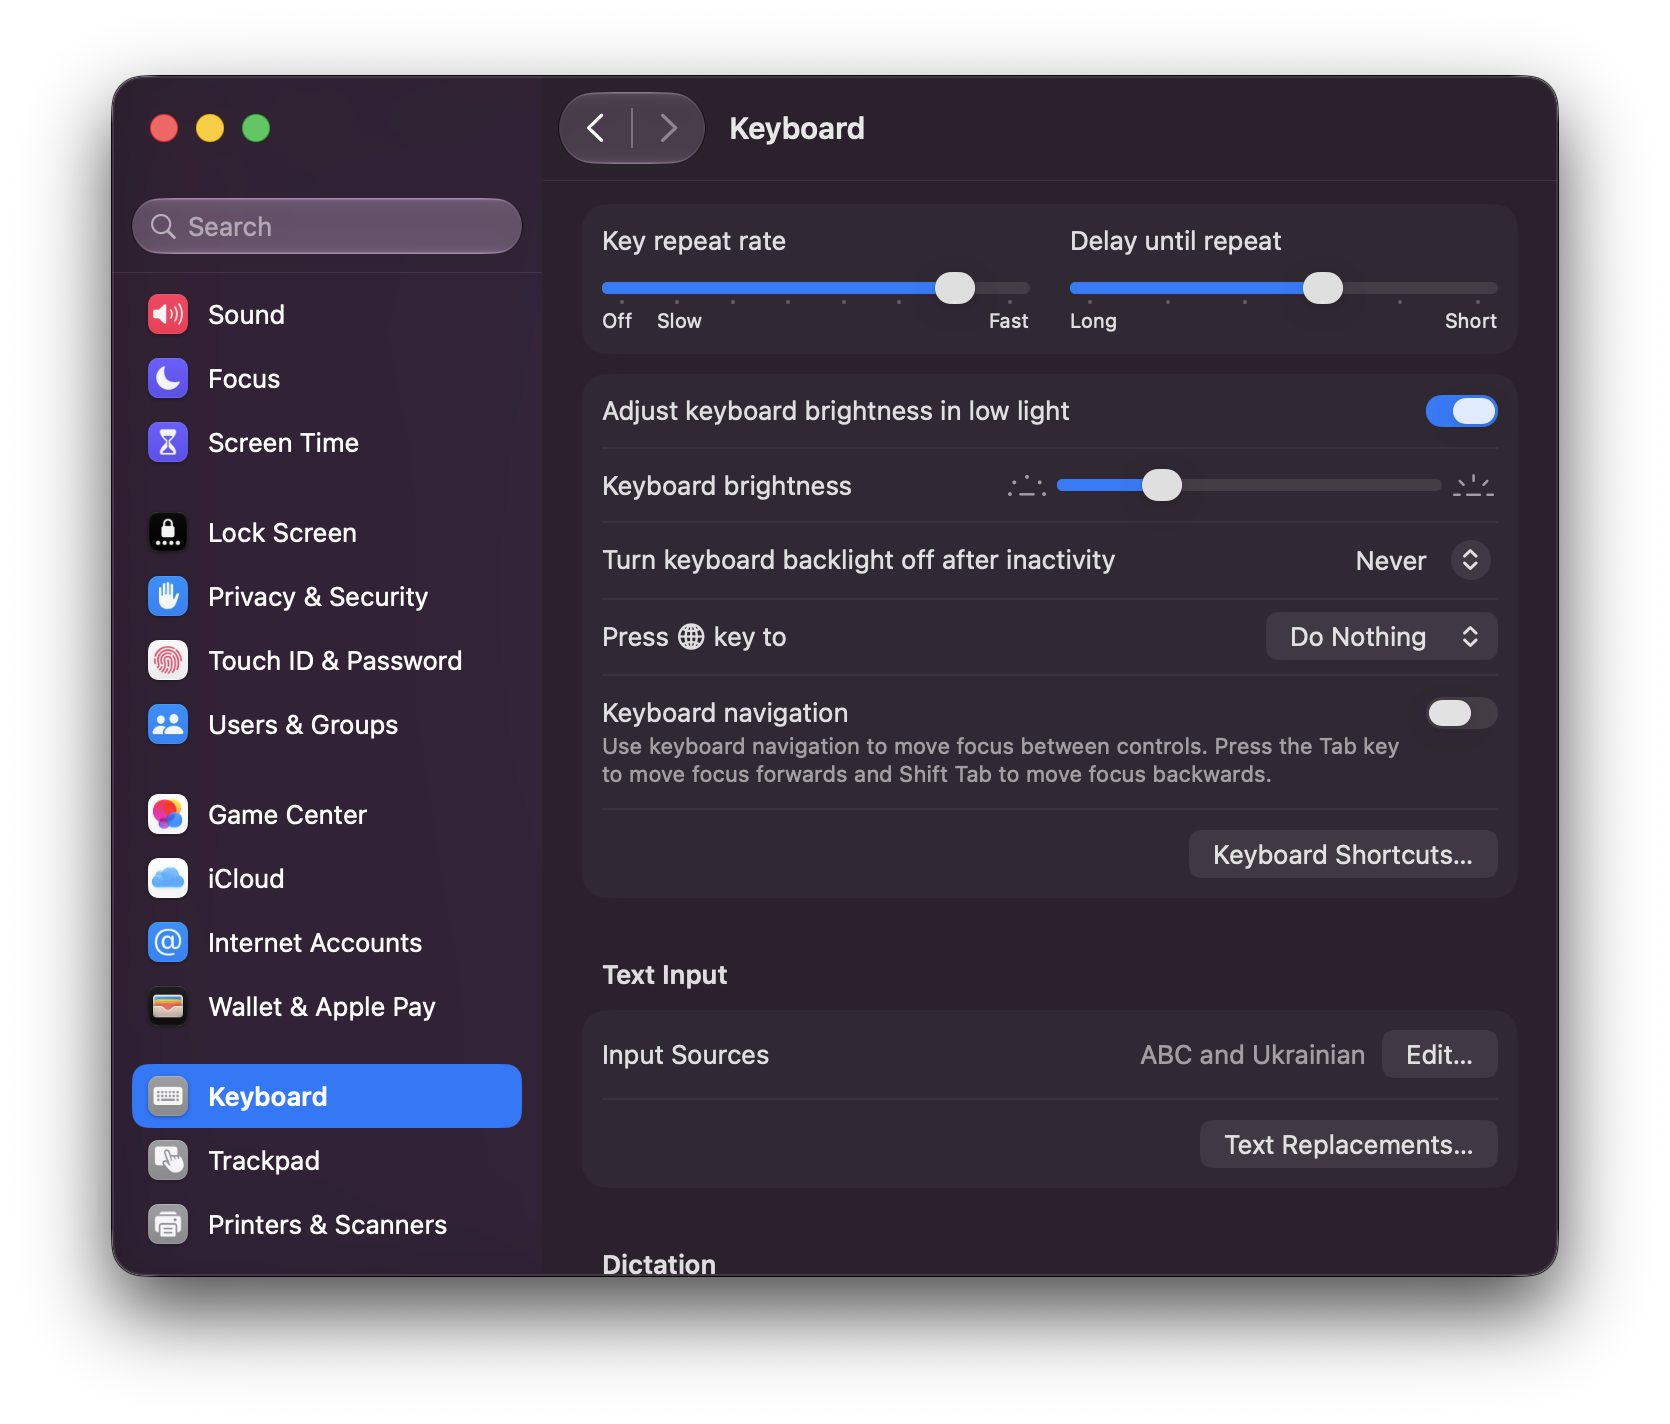1670x1424 pixels.
Task: Open the Do Nothing globe key dropdown
Action: click(x=1381, y=636)
